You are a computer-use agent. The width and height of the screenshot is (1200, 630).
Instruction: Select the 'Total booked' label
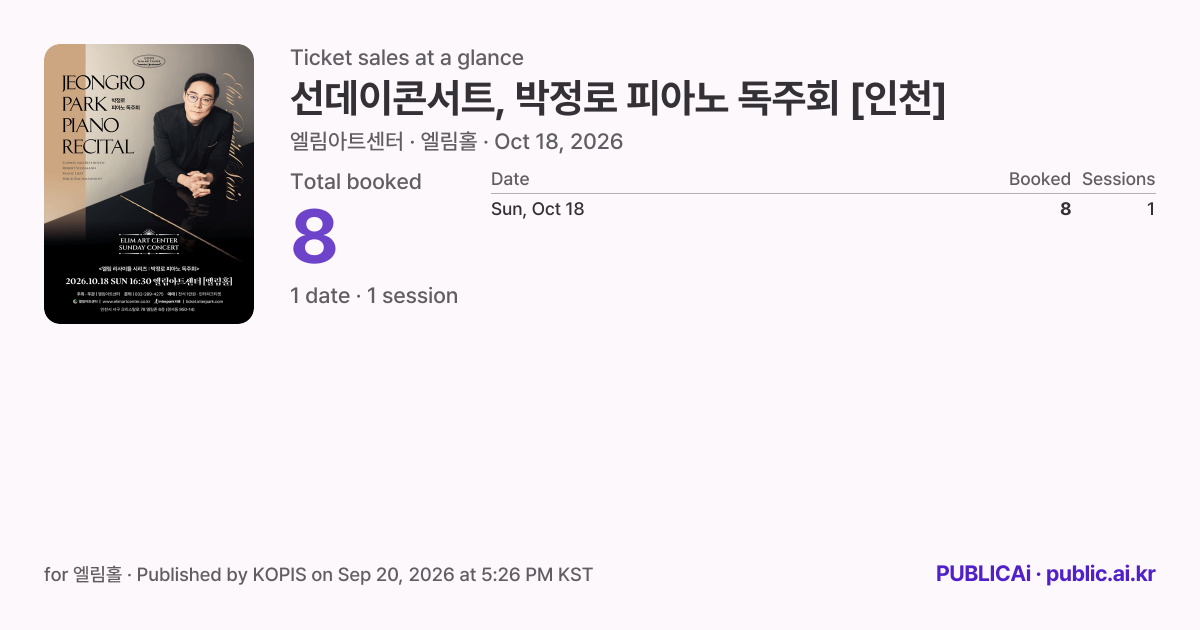(x=356, y=182)
